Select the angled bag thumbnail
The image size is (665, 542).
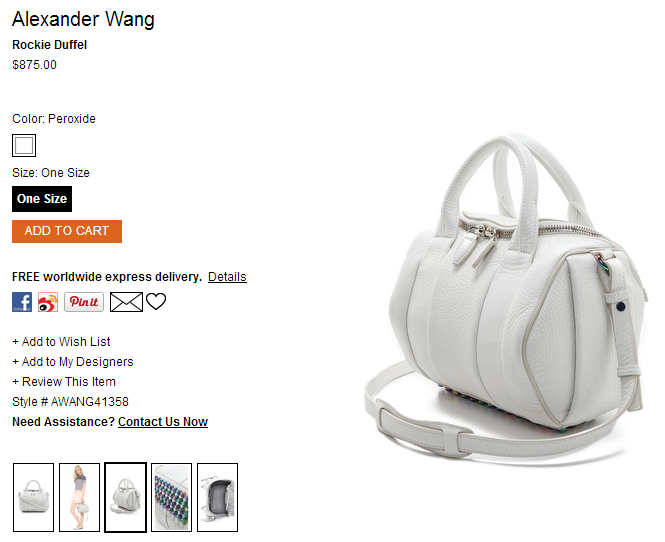[126, 497]
